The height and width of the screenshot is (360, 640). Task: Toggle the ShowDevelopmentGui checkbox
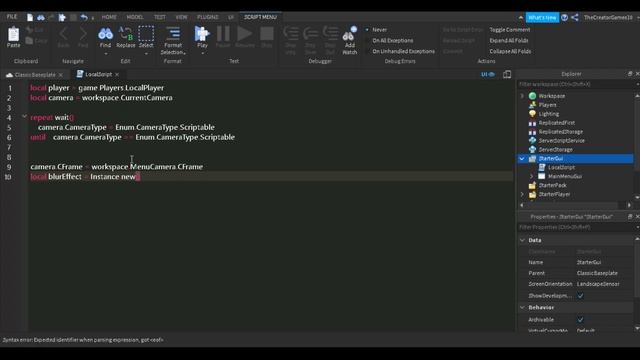coord(580,296)
